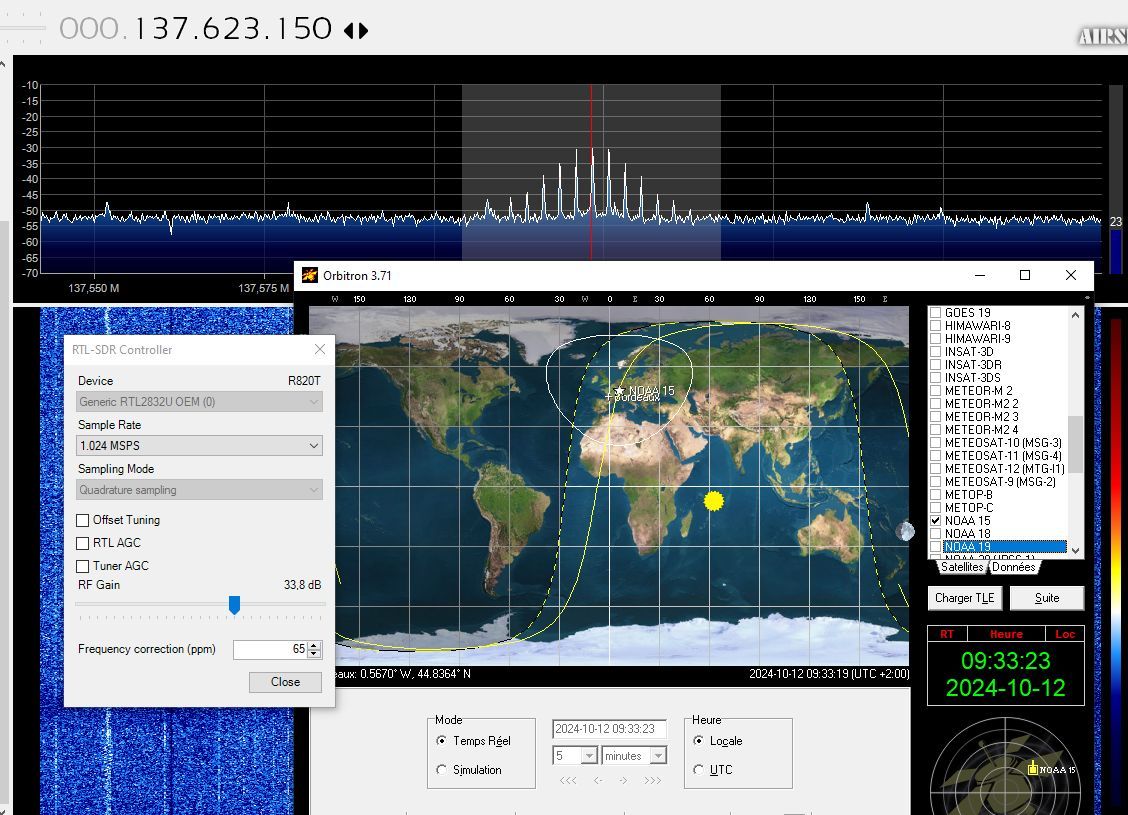This screenshot has width=1128, height=815.
Task: Check the NOAA 19 satellite checkbox
Action: point(935,547)
